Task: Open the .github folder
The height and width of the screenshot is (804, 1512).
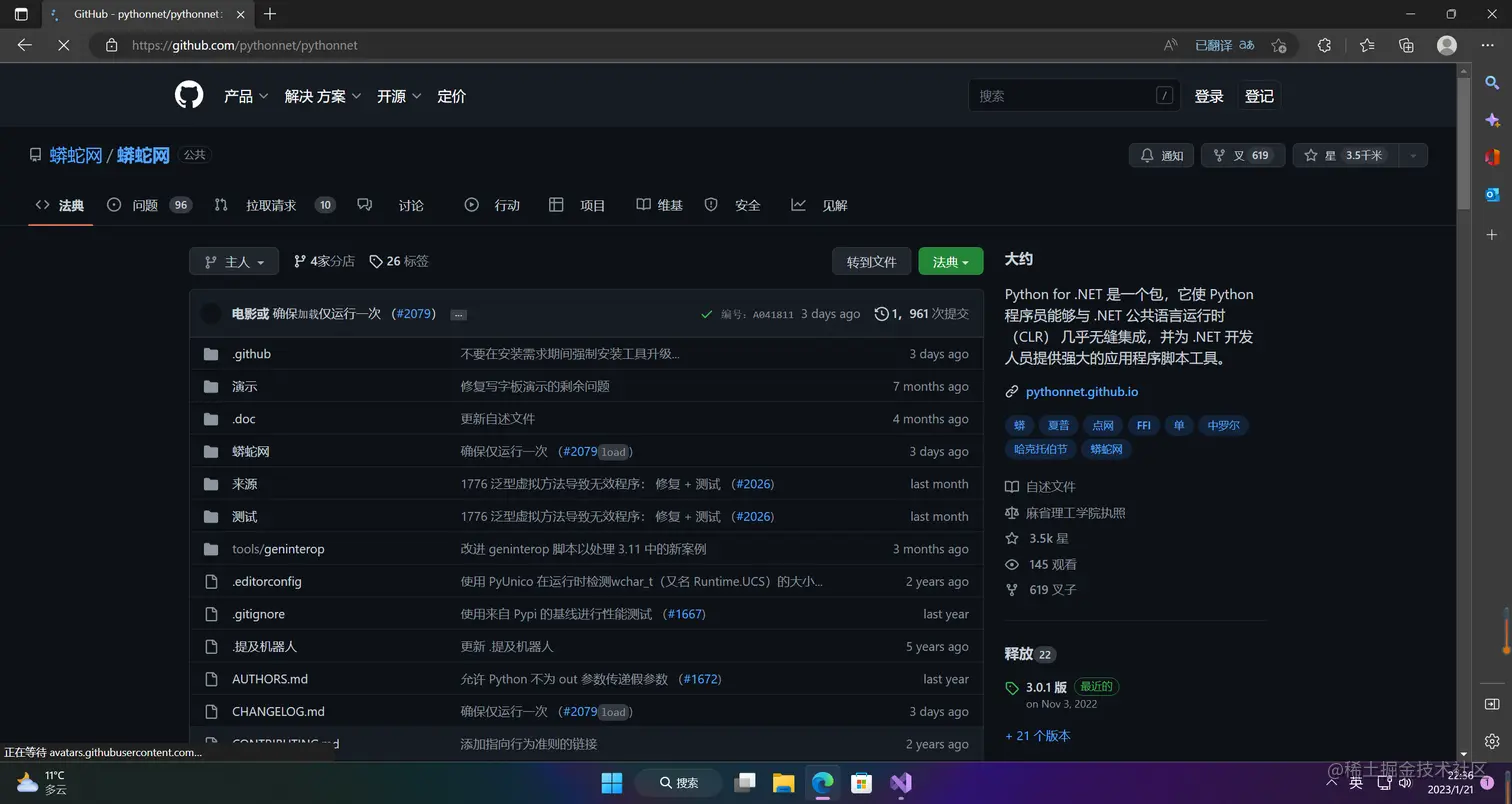Action: pyautogui.click(x=251, y=354)
